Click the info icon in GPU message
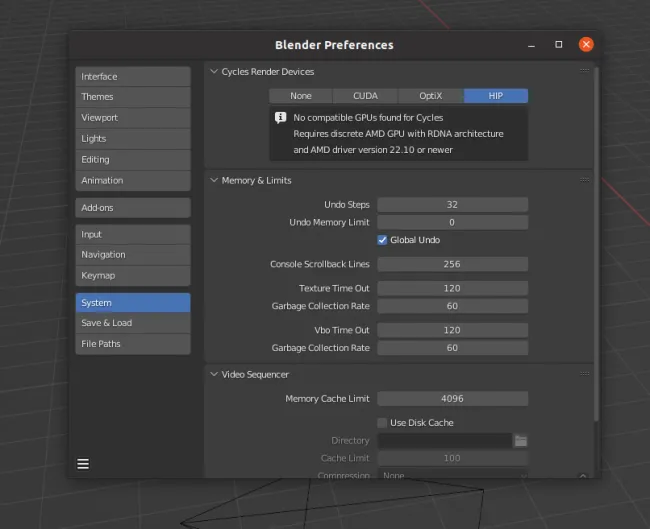 281,118
